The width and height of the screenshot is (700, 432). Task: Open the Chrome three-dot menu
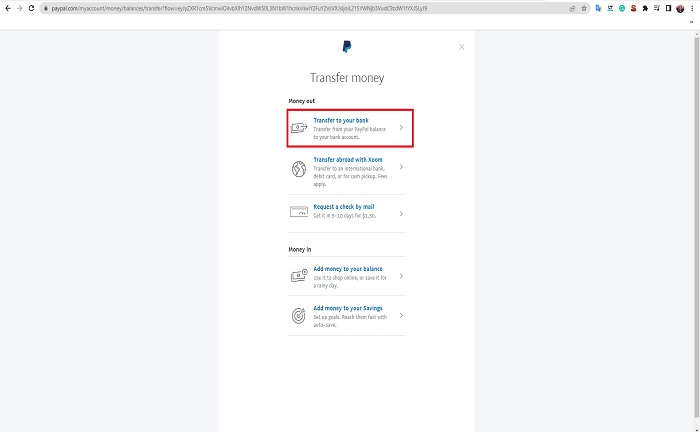[692, 8]
